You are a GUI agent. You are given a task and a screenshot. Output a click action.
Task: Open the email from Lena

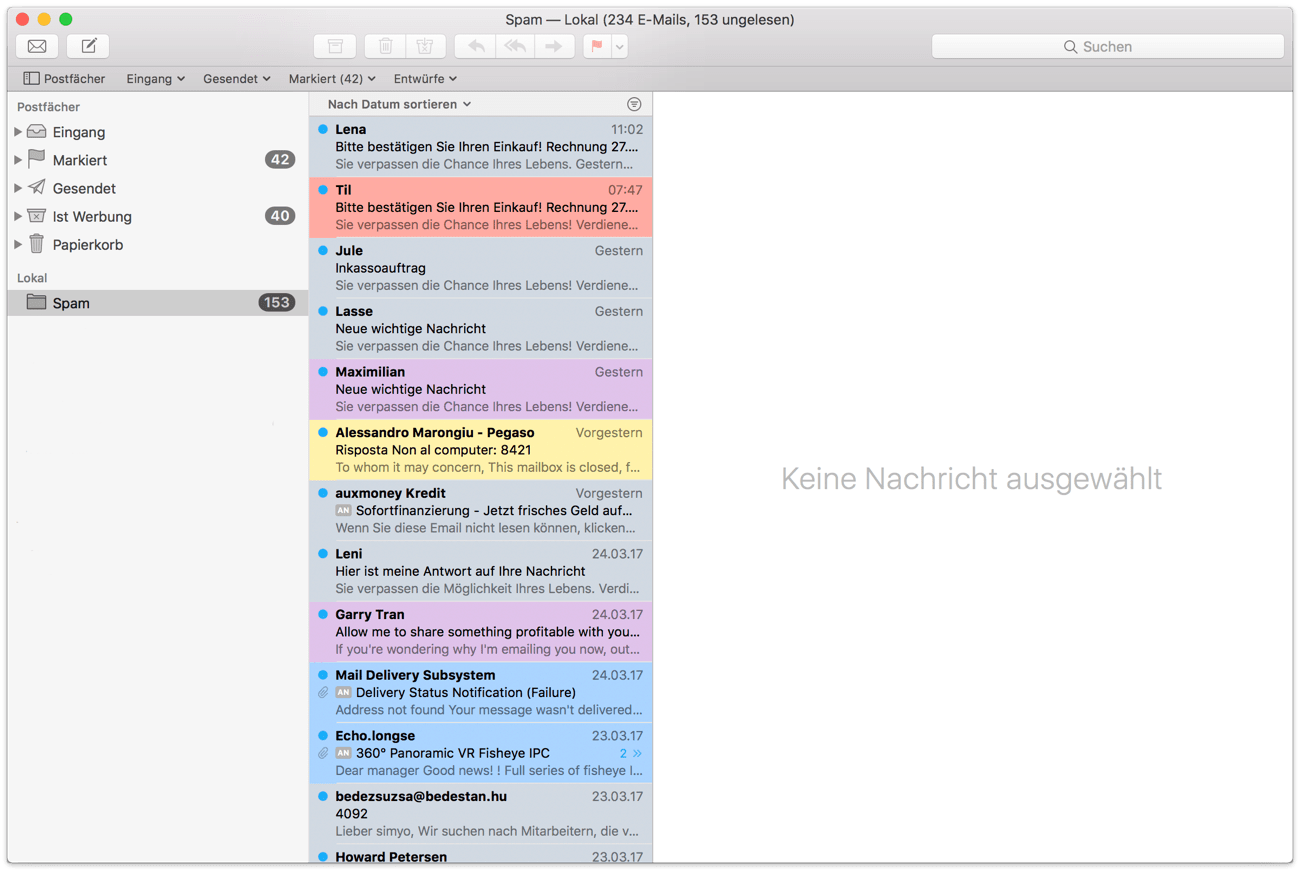point(481,147)
